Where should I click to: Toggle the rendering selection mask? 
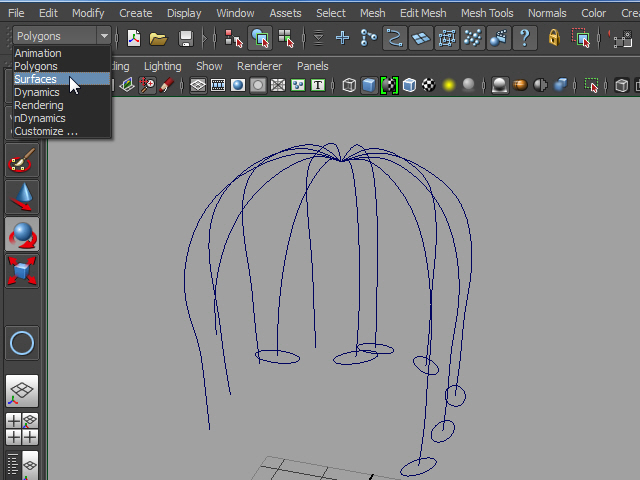tap(499, 38)
